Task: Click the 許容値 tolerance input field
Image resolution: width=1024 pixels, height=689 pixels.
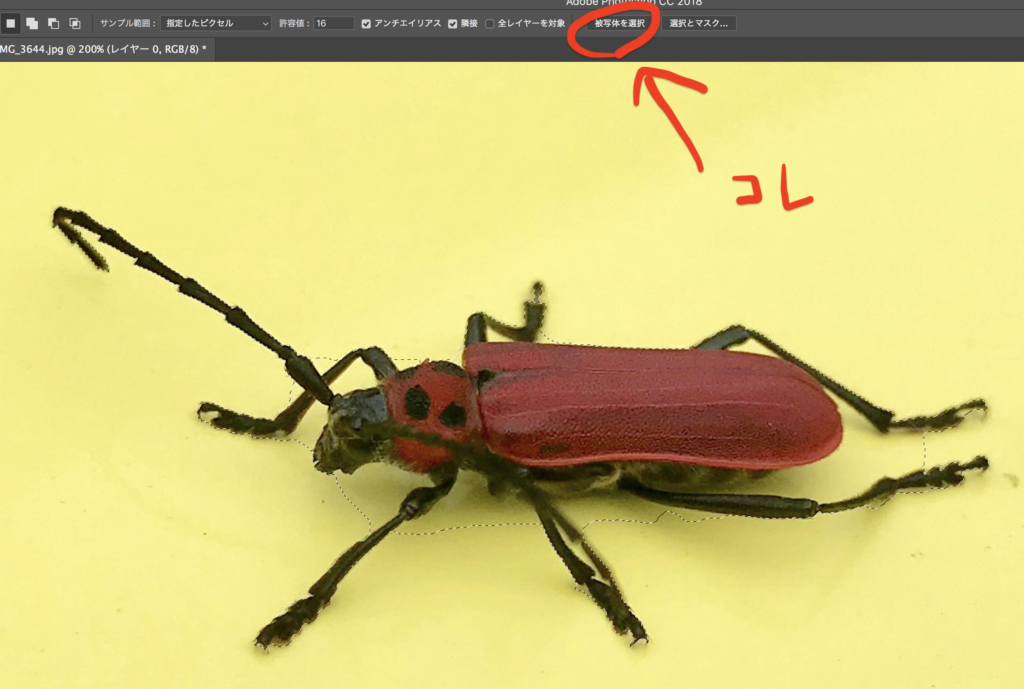Action: [x=333, y=23]
